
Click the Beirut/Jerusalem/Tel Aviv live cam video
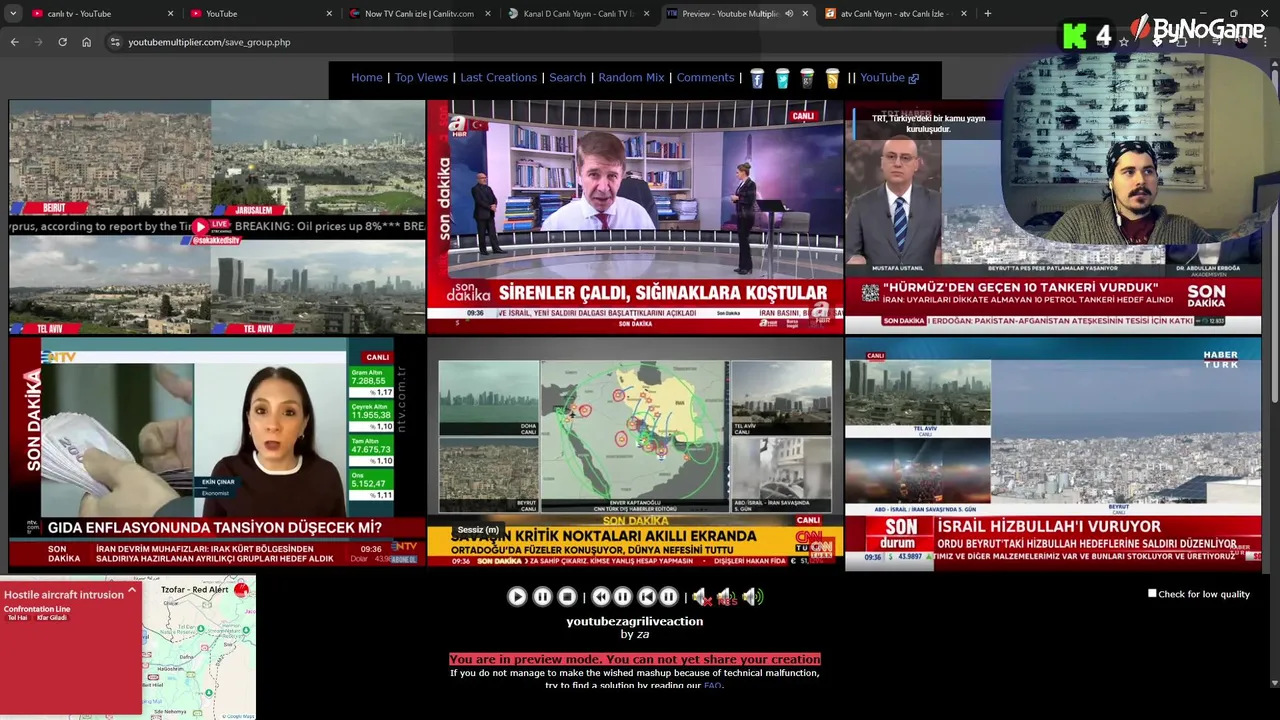(217, 217)
